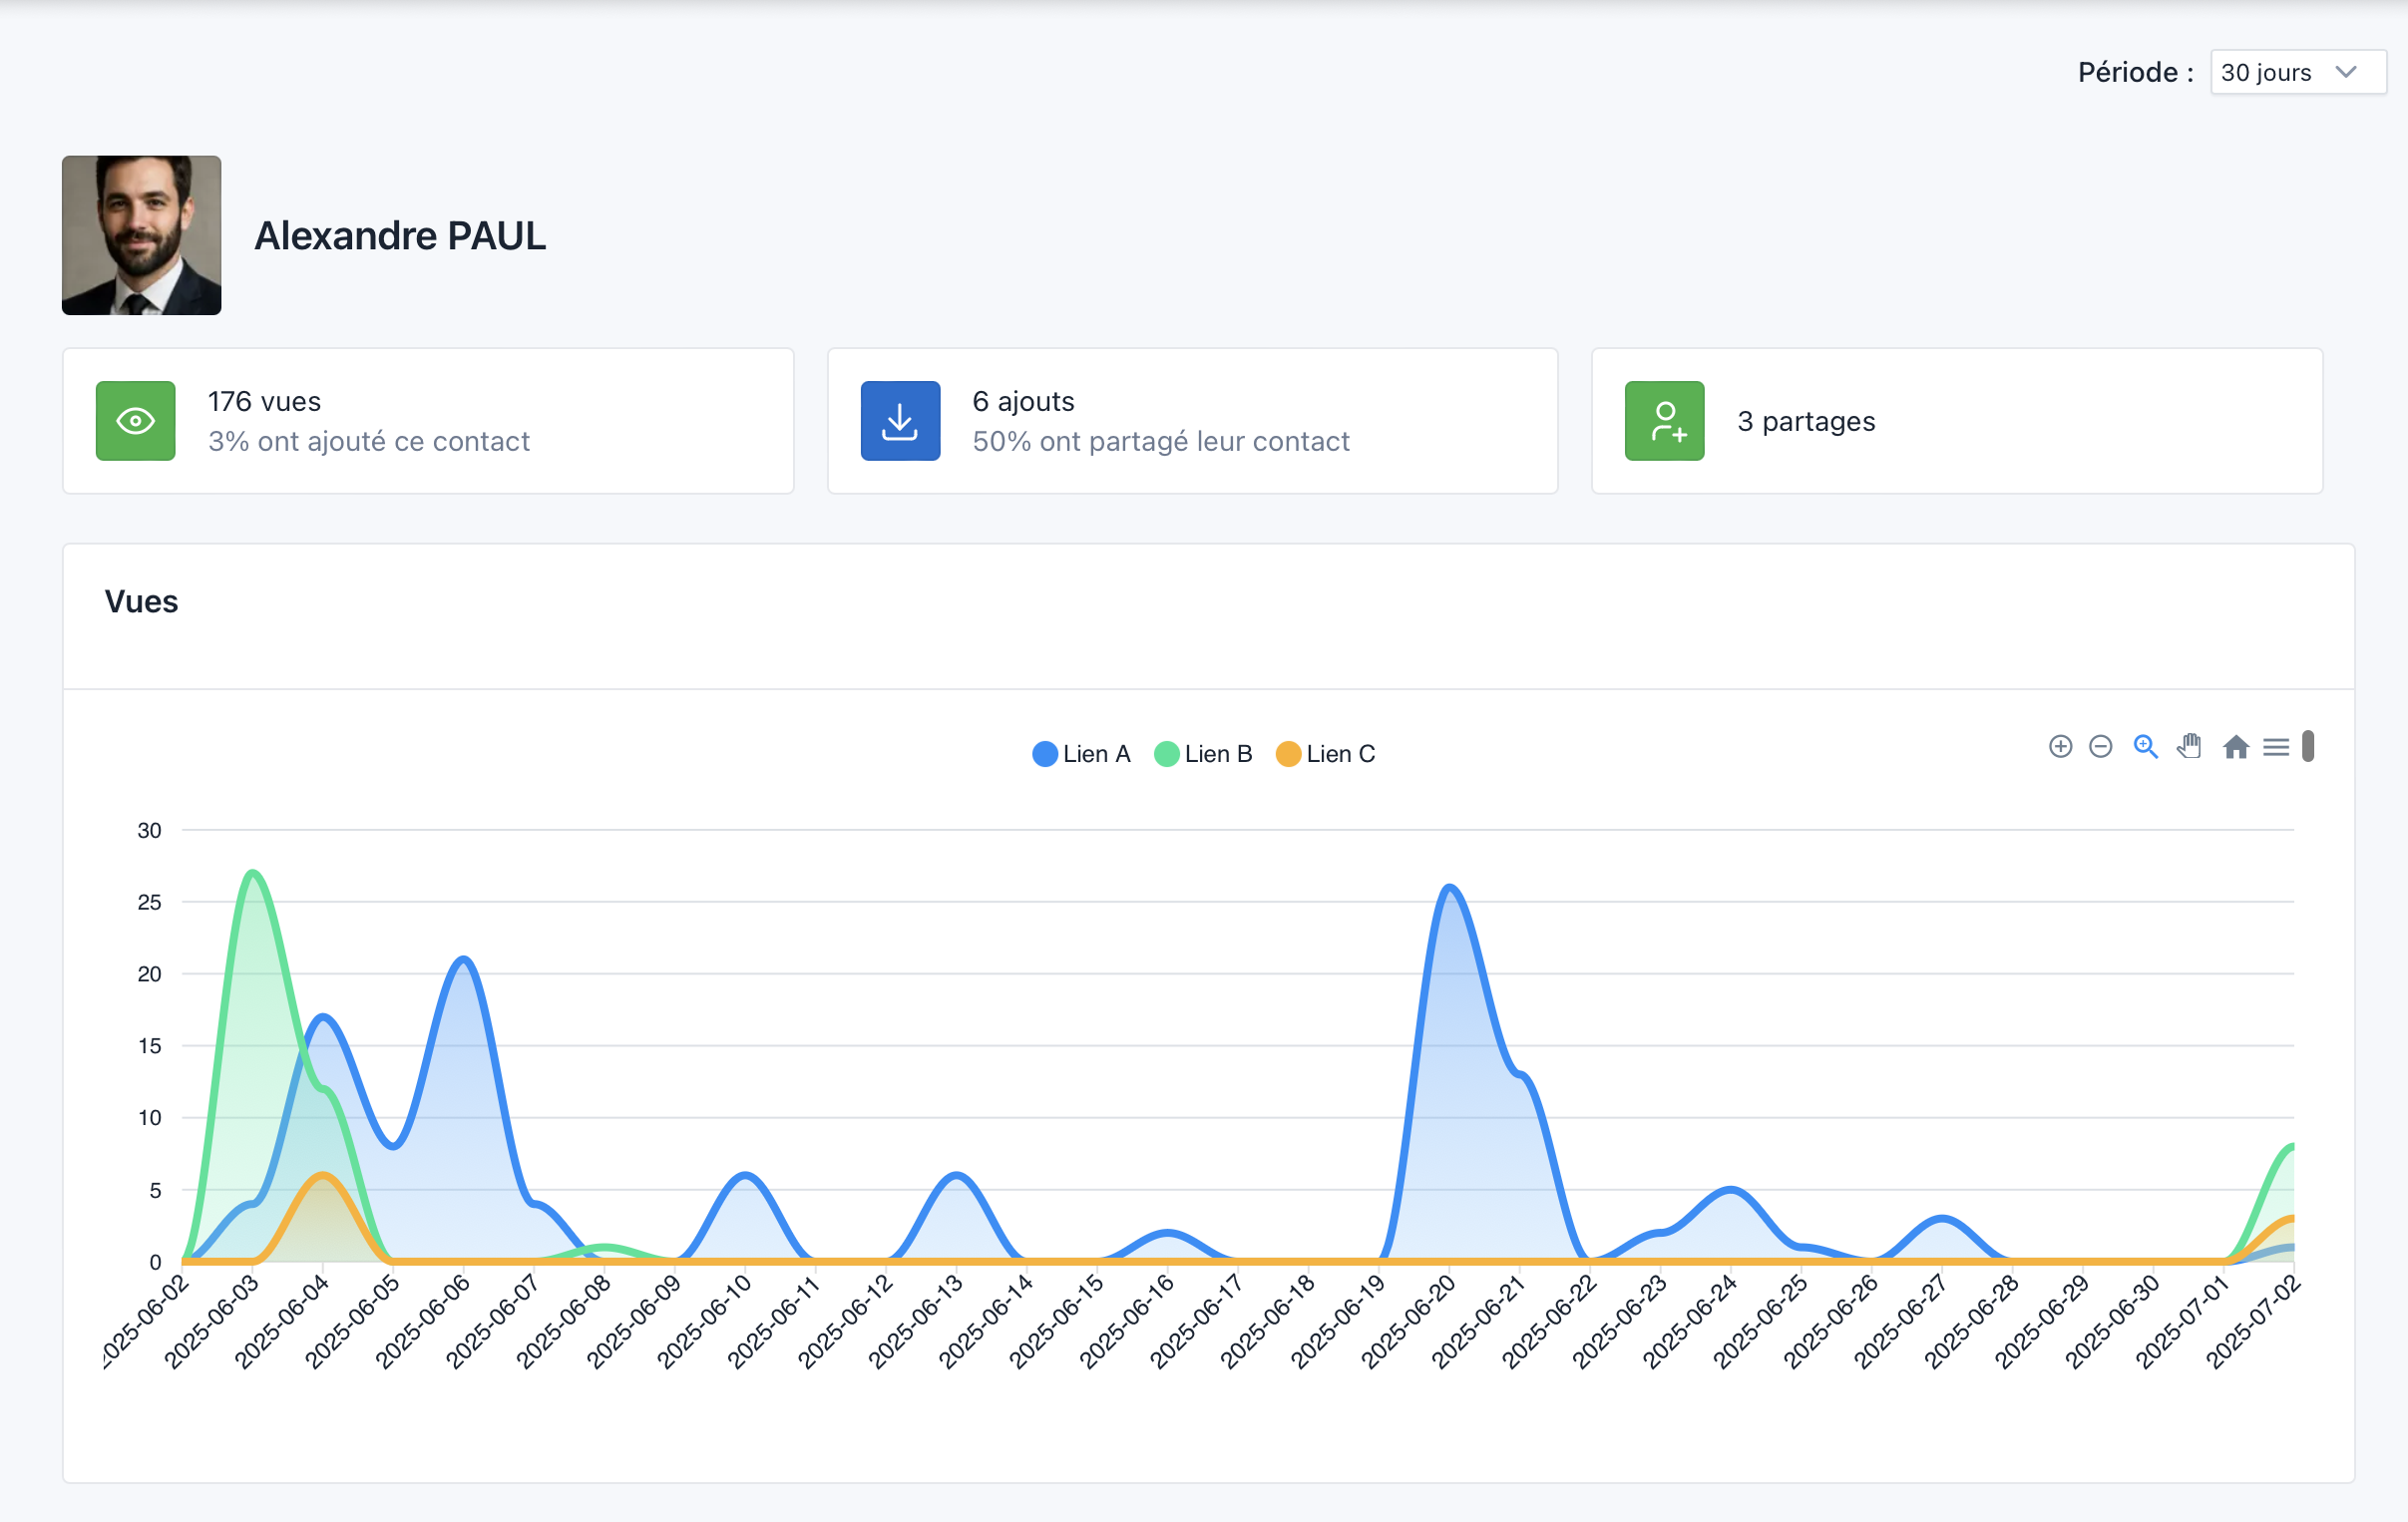
Task: Activate the panning hand tool
Action: pos(2190,747)
